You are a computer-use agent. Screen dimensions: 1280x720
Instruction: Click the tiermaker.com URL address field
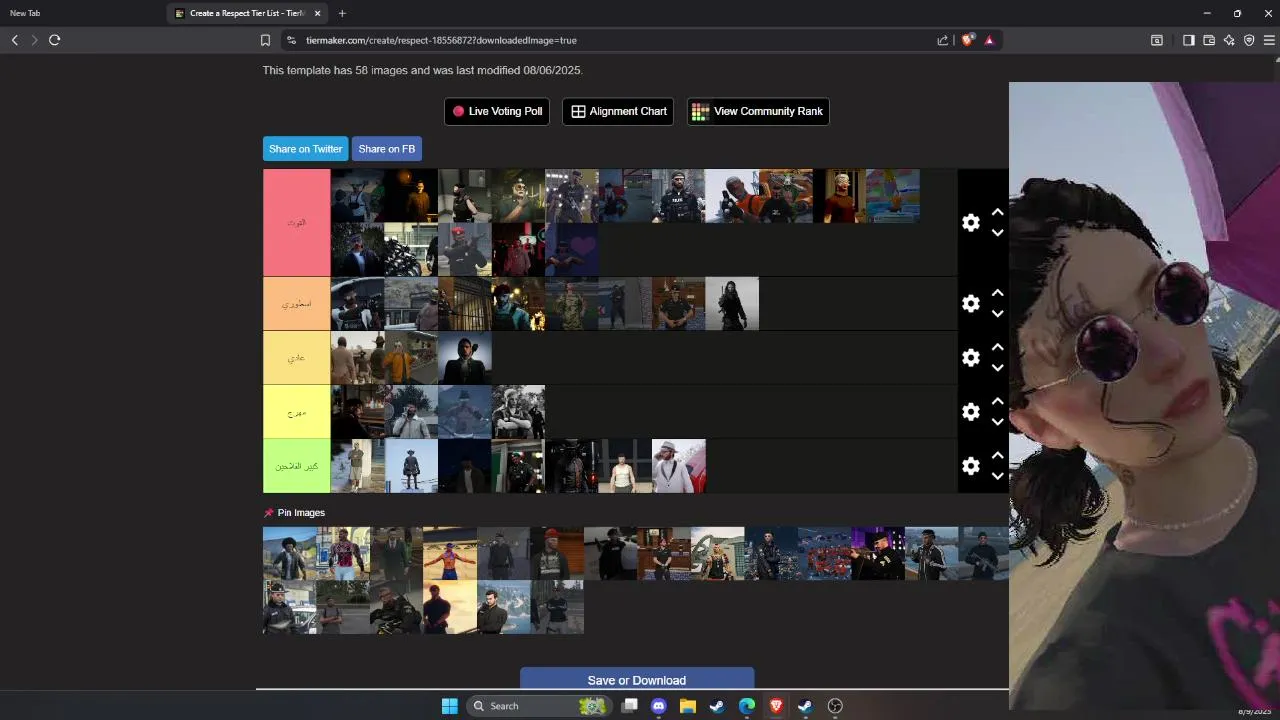(440, 40)
